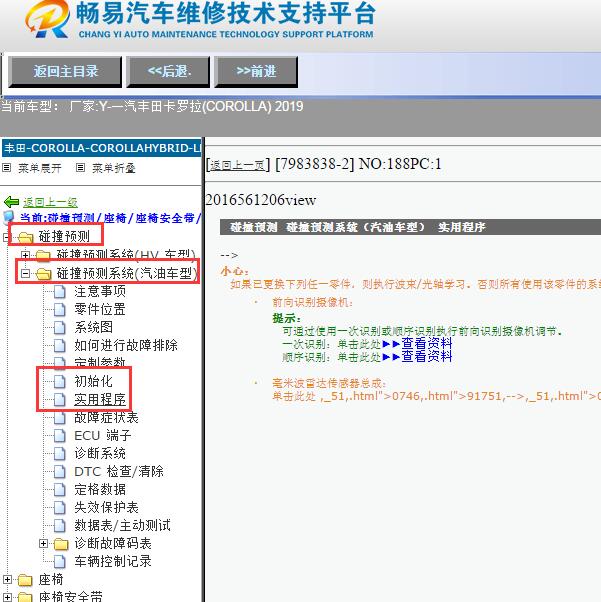This screenshot has width=601, height=602.
Task: Click the page icon of 零件位置
Action: tap(60, 309)
